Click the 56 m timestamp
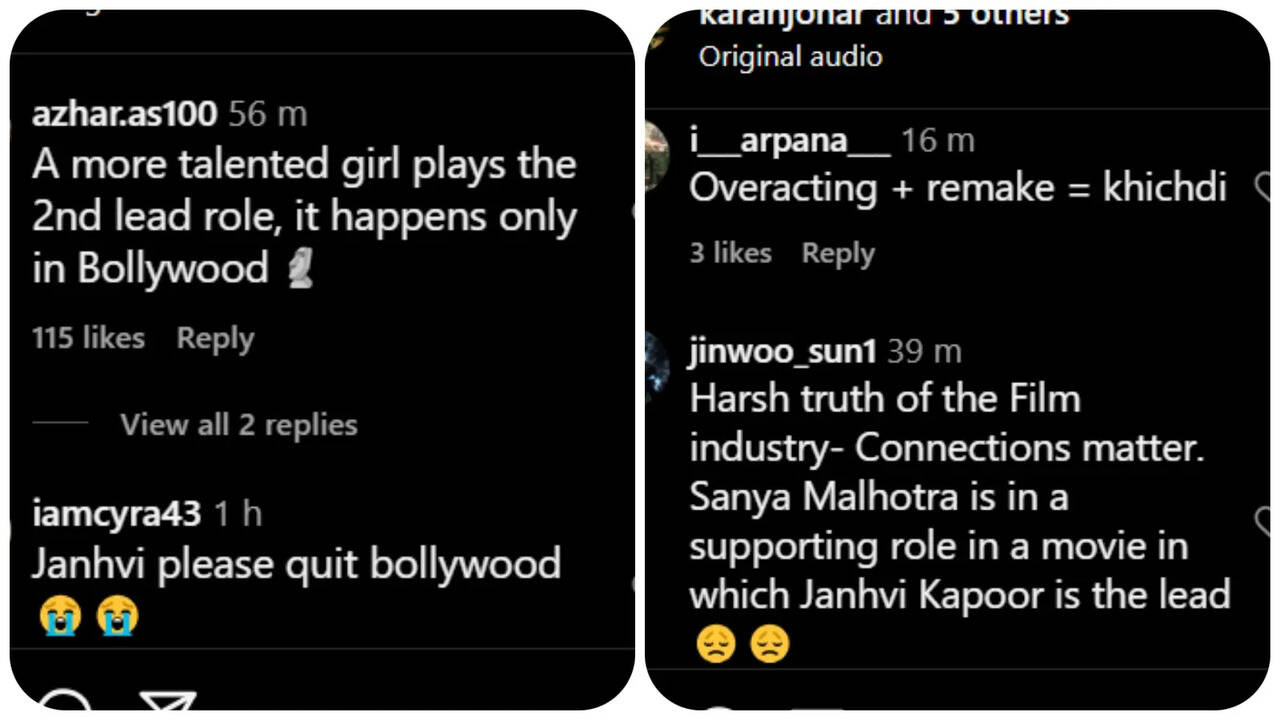The image size is (1280, 720). (267, 114)
